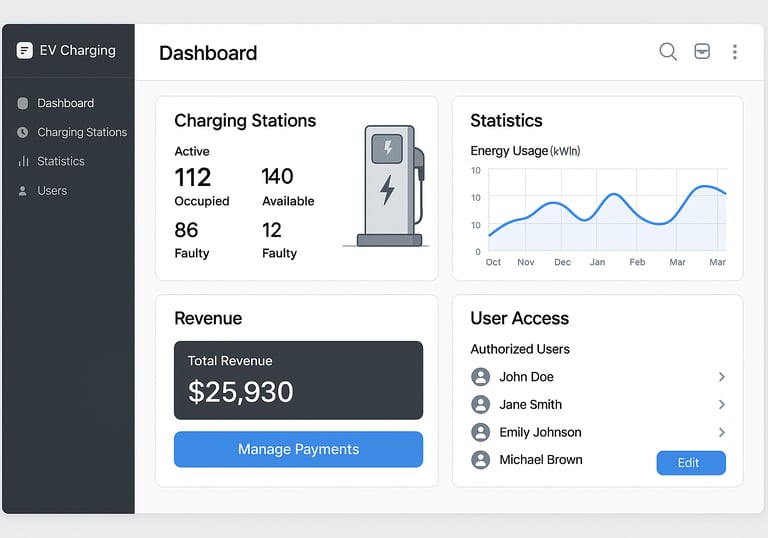The height and width of the screenshot is (538, 768).
Task: Expand Jane Smith's row chevron
Action: (721, 405)
